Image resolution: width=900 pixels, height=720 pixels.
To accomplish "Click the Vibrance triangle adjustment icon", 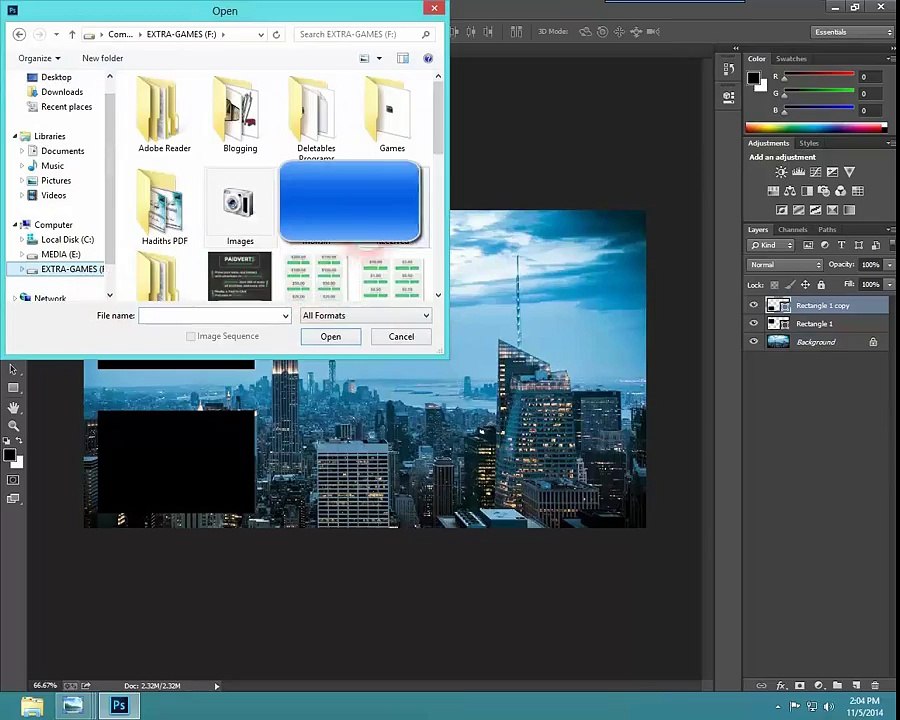I will coord(849,172).
